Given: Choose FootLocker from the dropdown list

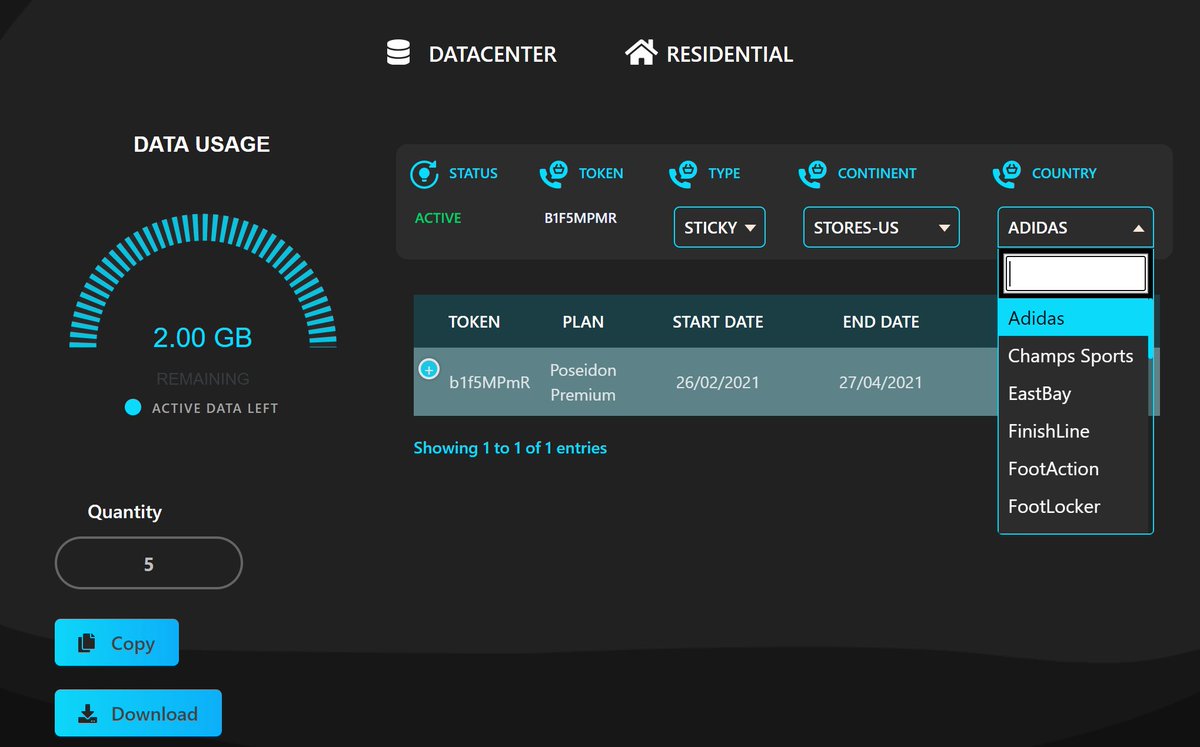Looking at the screenshot, I should click(x=1073, y=506).
